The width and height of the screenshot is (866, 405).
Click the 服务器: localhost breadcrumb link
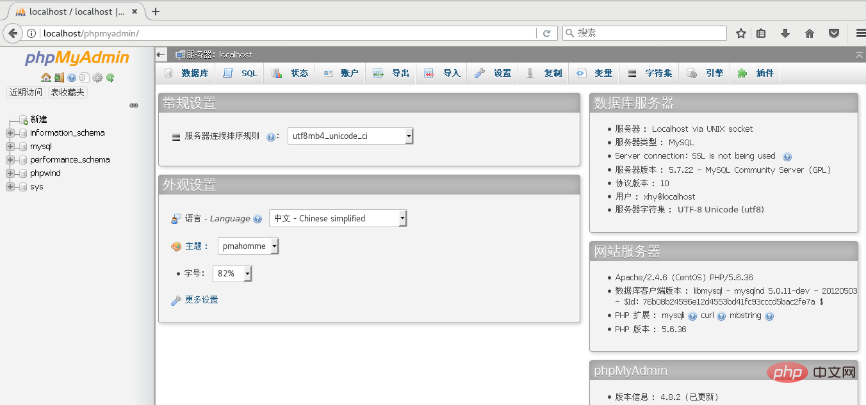point(219,54)
